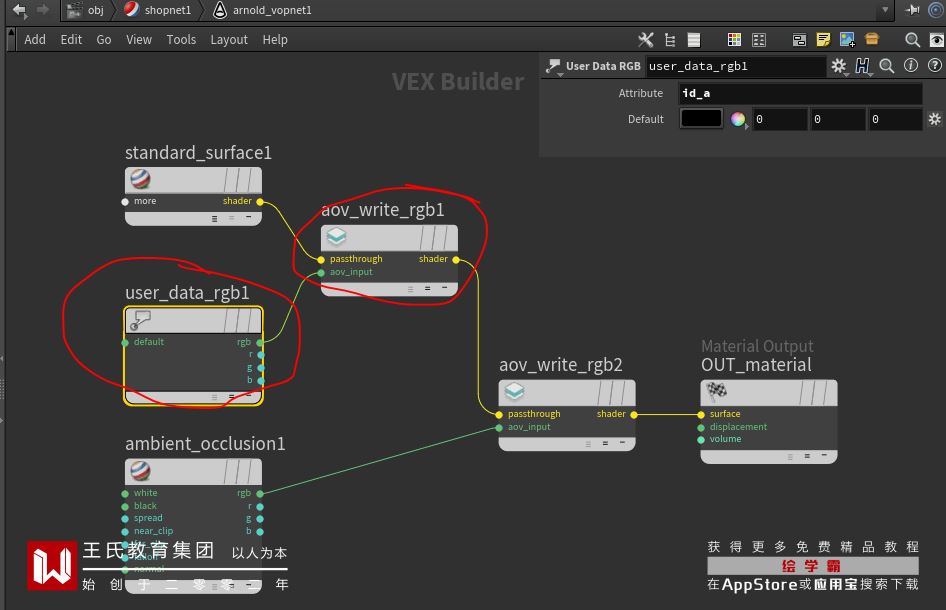946x610 pixels.
Task: Click the Attribute field containing id_a
Action: [x=801, y=93]
